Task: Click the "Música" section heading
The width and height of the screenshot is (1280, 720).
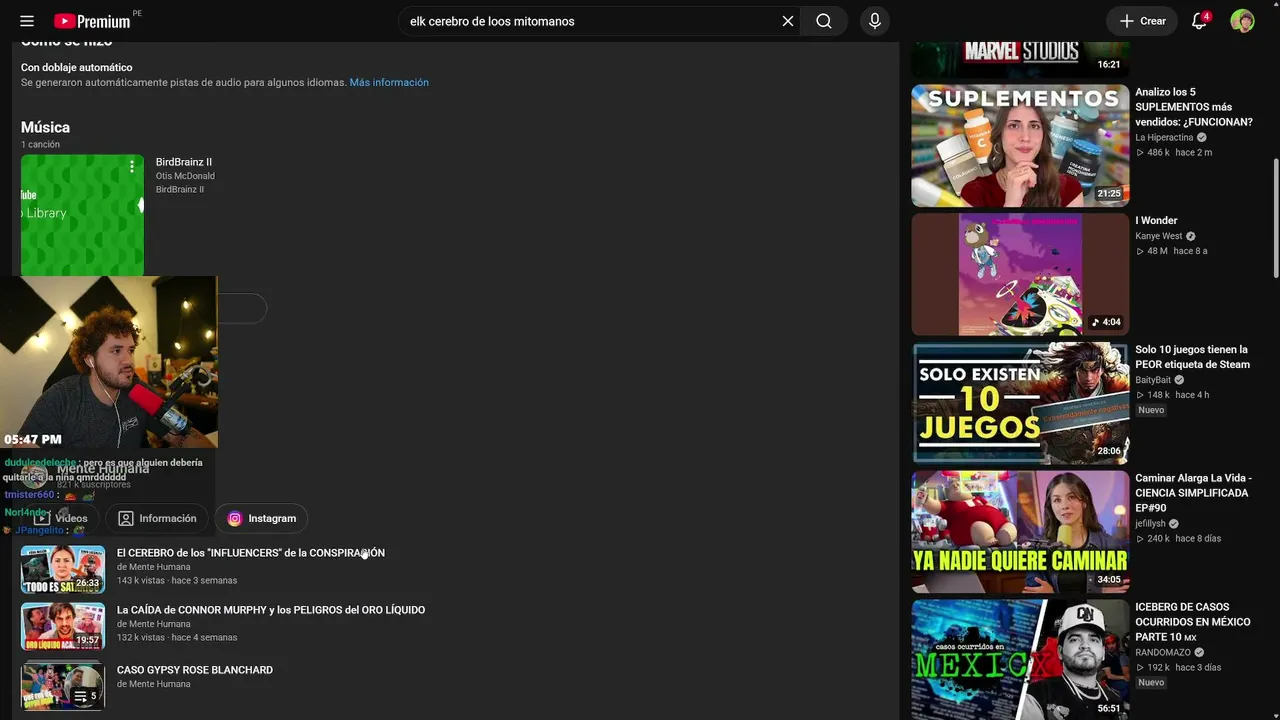Action: click(x=45, y=128)
